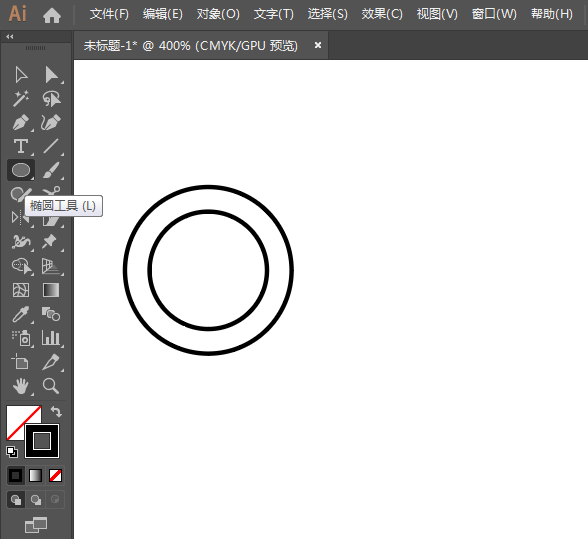Choose the Paintbrush tool
Image resolution: width=588 pixels, height=539 pixels.
[x=51, y=170]
